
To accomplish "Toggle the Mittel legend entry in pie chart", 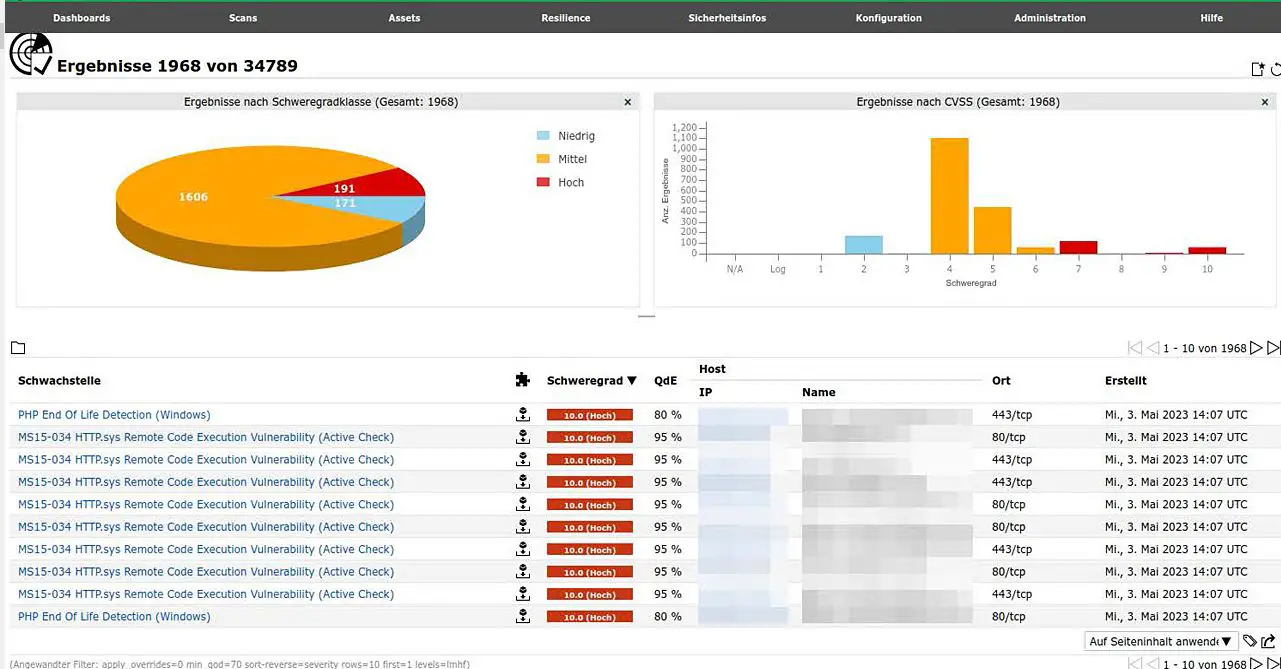I will point(571,159).
